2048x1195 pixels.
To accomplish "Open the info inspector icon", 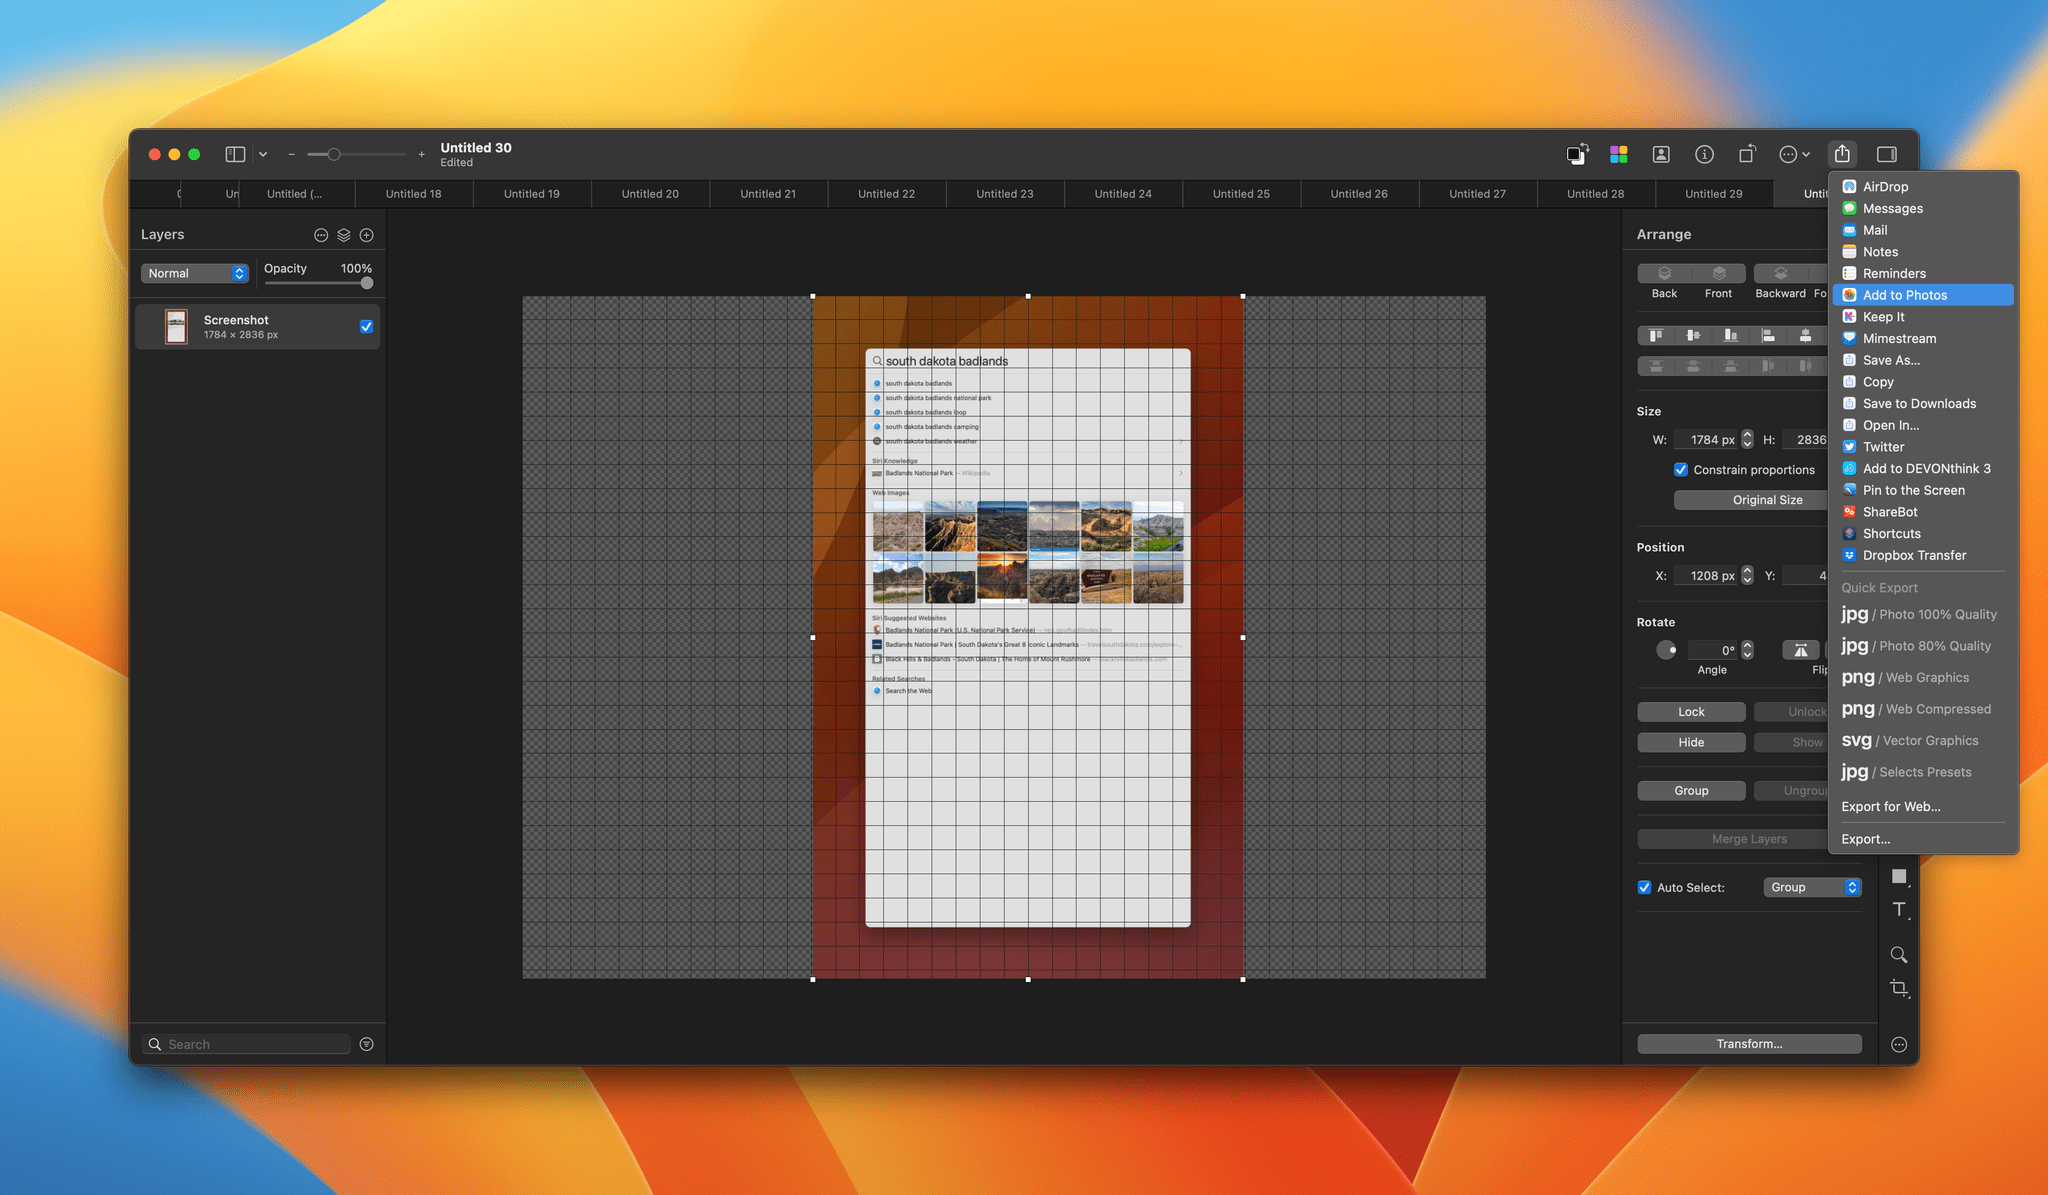I will pyautogui.click(x=1704, y=154).
